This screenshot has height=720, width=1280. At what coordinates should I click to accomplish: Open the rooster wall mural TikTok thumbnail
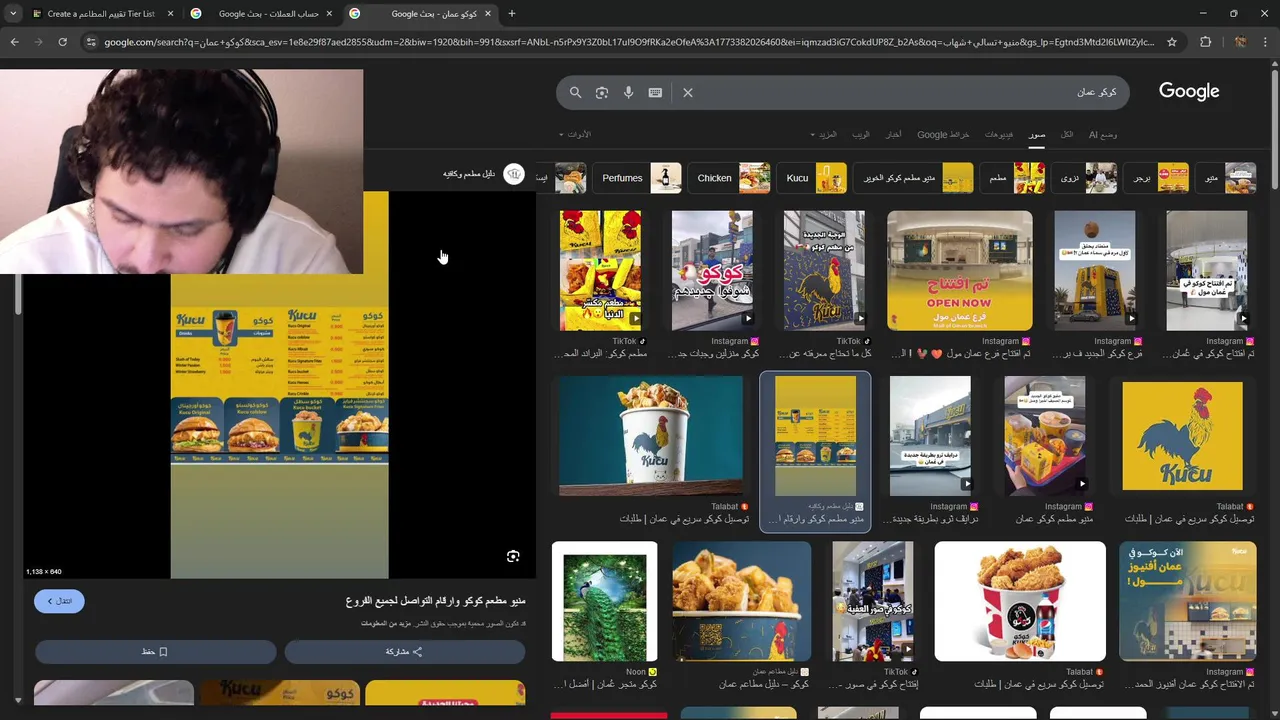824,270
